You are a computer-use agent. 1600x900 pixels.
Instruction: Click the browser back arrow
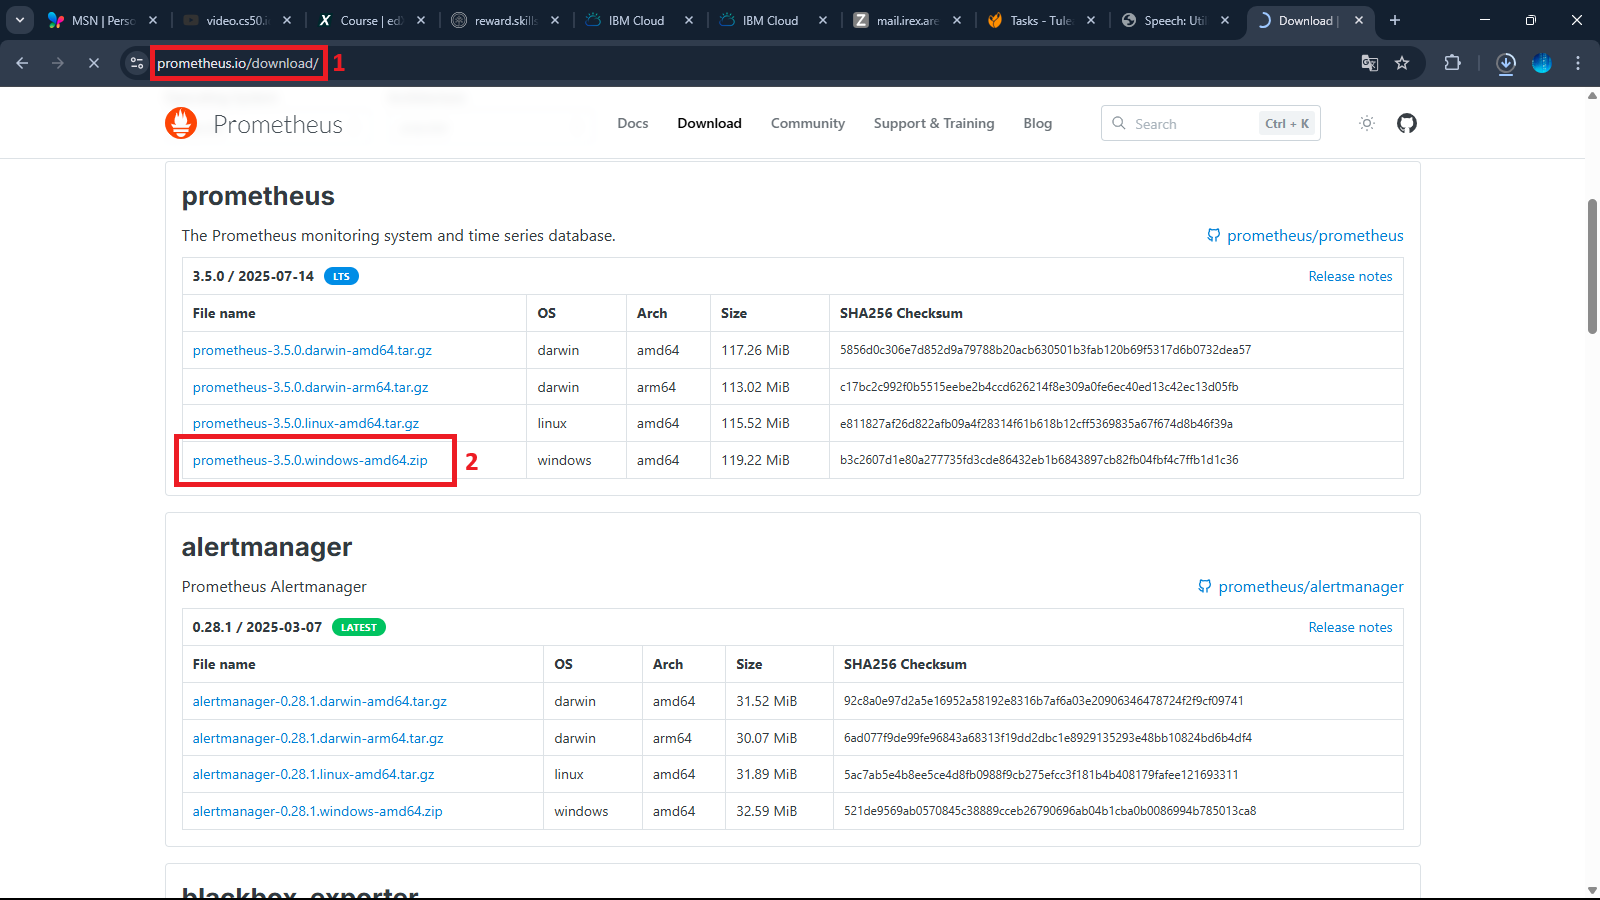(22, 63)
